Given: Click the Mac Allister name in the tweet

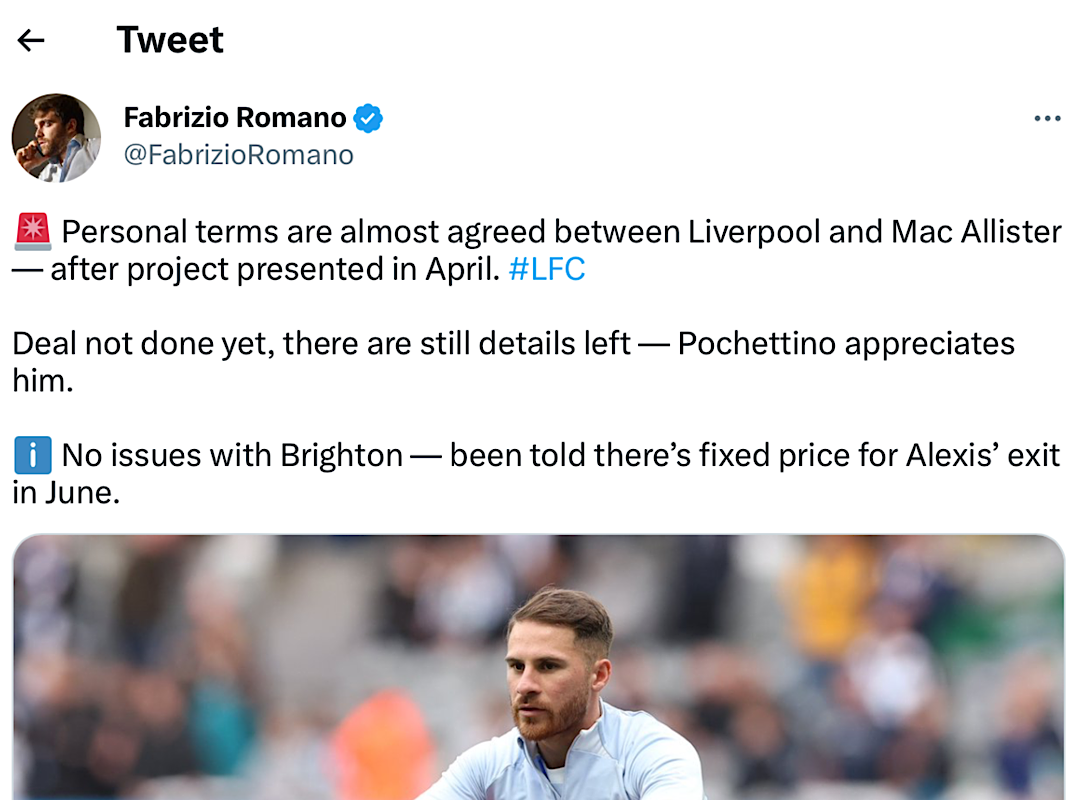Looking at the screenshot, I should (976, 232).
